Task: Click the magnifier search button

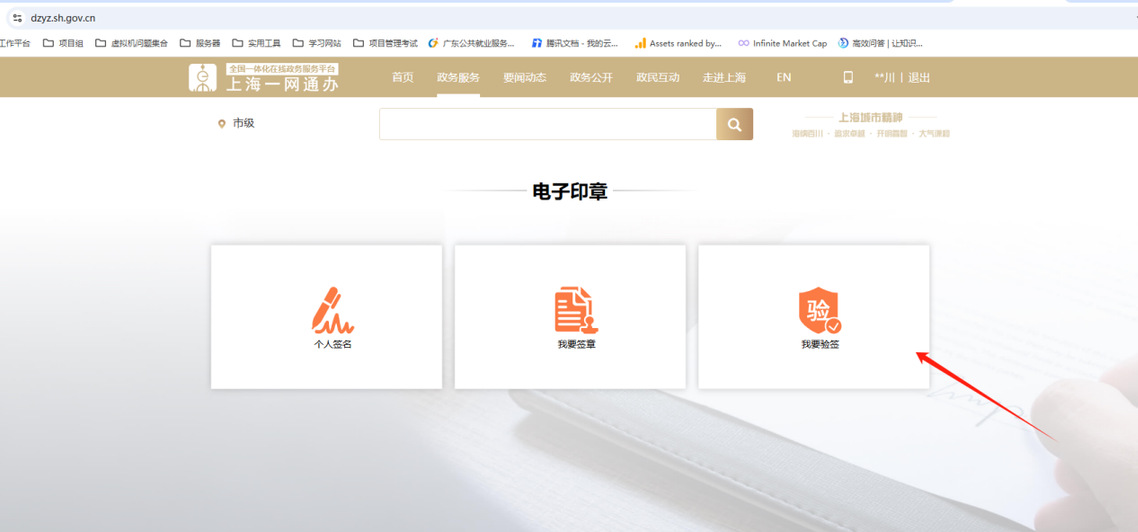Action: click(x=734, y=124)
